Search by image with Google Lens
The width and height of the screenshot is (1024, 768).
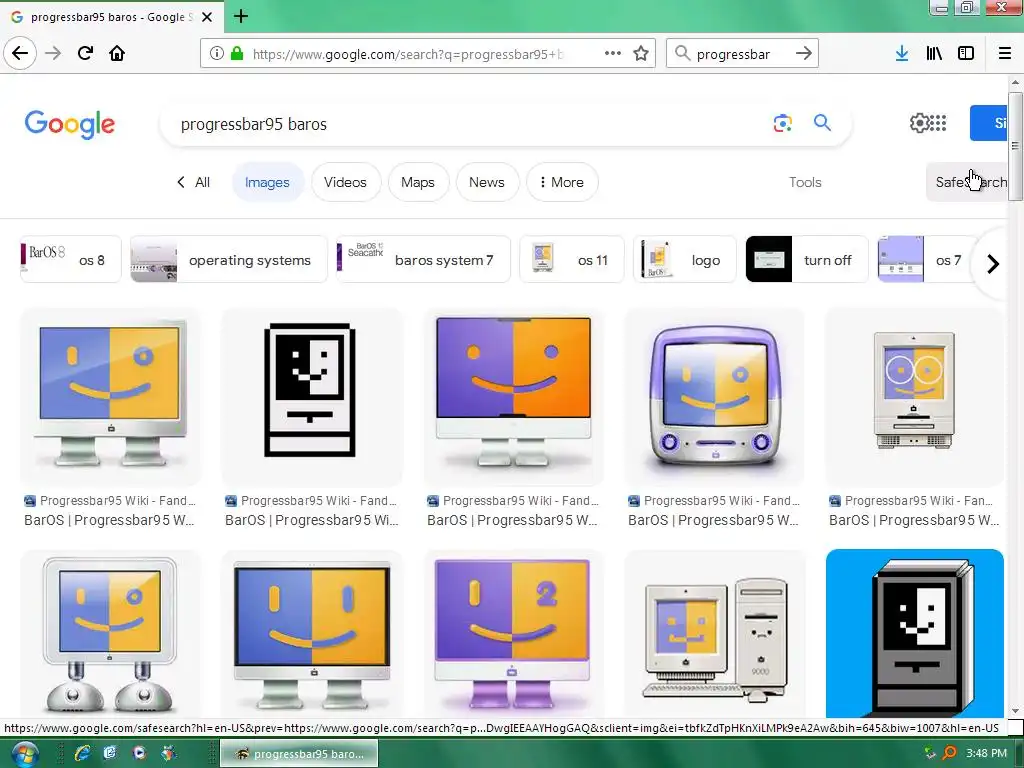click(x=782, y=123)
